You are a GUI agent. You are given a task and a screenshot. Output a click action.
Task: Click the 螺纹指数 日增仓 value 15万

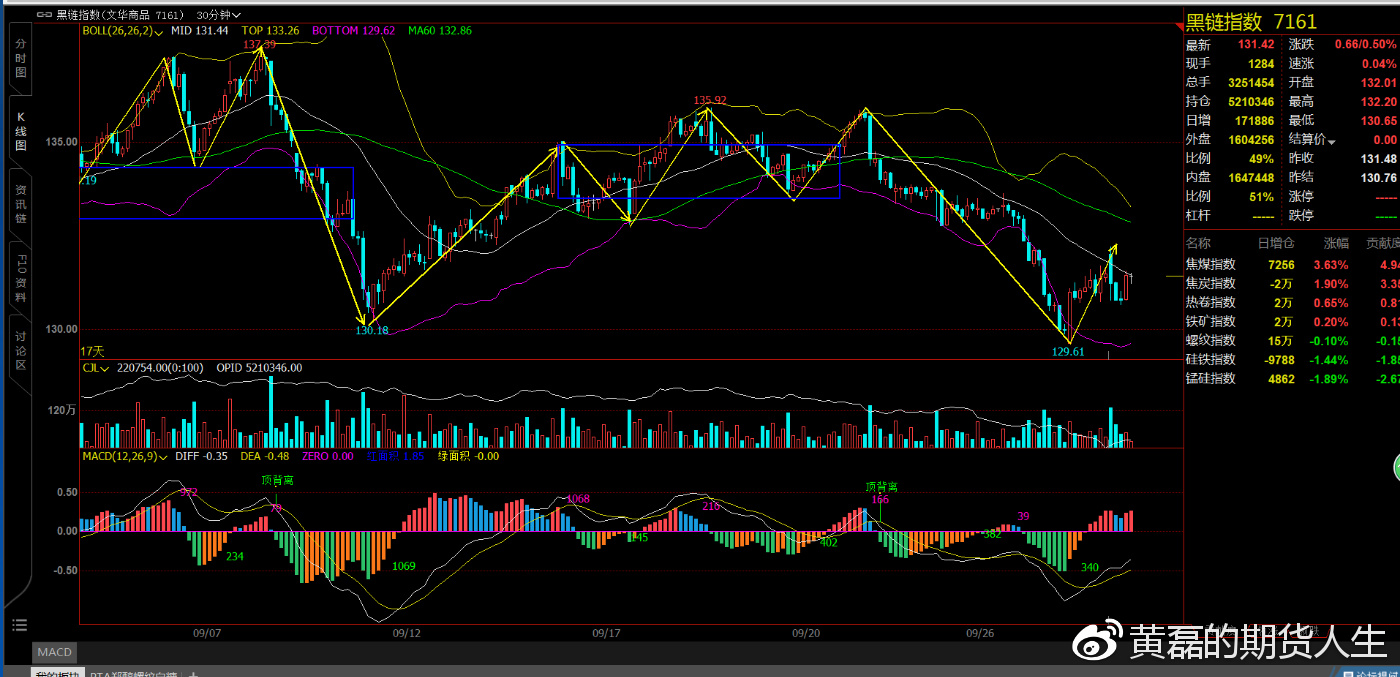pyautogui.click(x=1281, y=341)
